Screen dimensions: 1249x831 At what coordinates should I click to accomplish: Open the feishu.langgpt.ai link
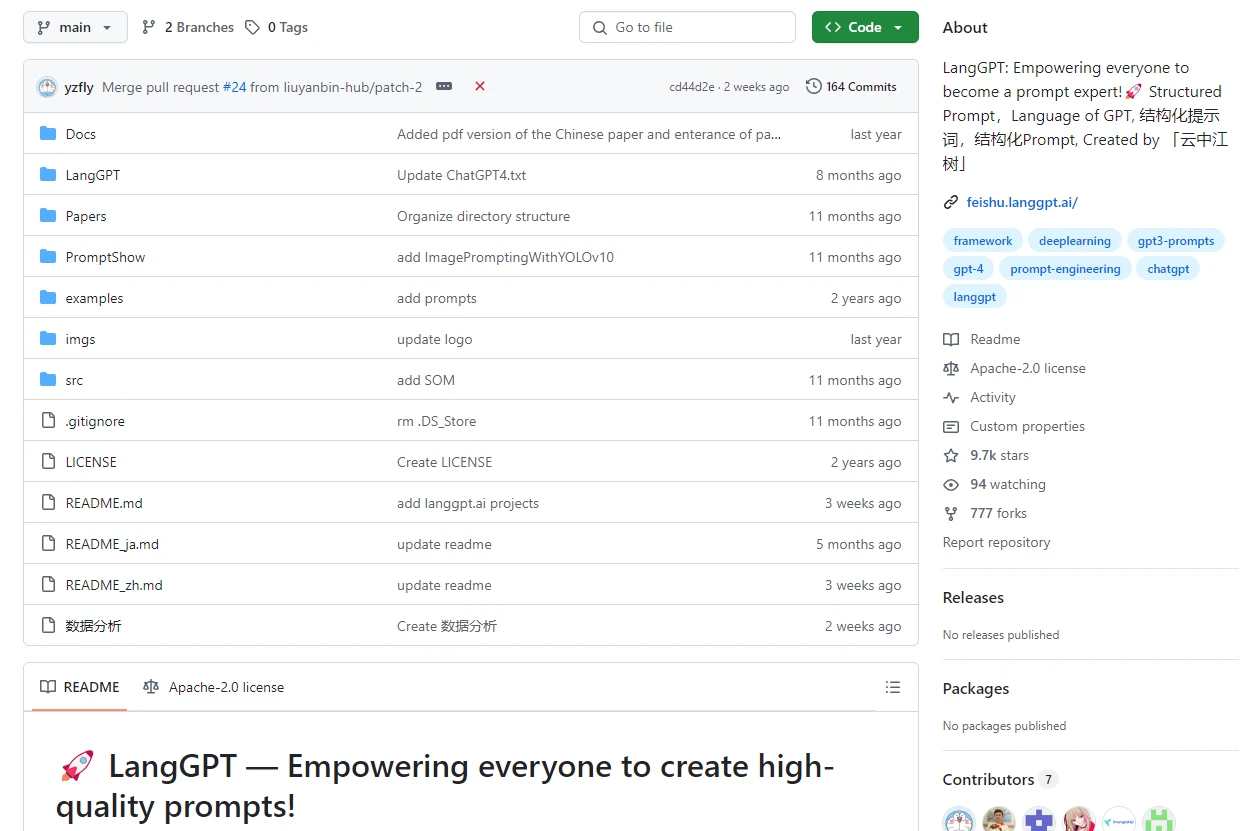pyautogui.click(x=1021, y=202)
